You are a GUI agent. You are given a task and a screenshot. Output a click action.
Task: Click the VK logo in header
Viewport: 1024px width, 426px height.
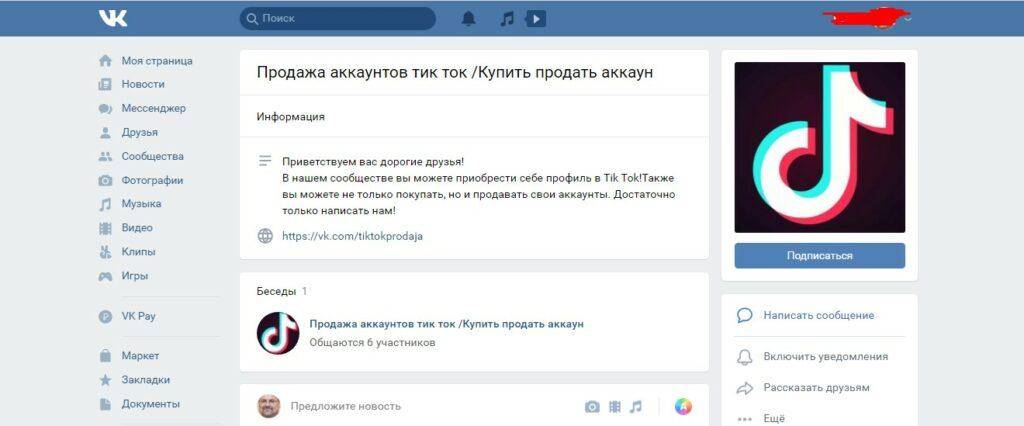coord(113,18)
